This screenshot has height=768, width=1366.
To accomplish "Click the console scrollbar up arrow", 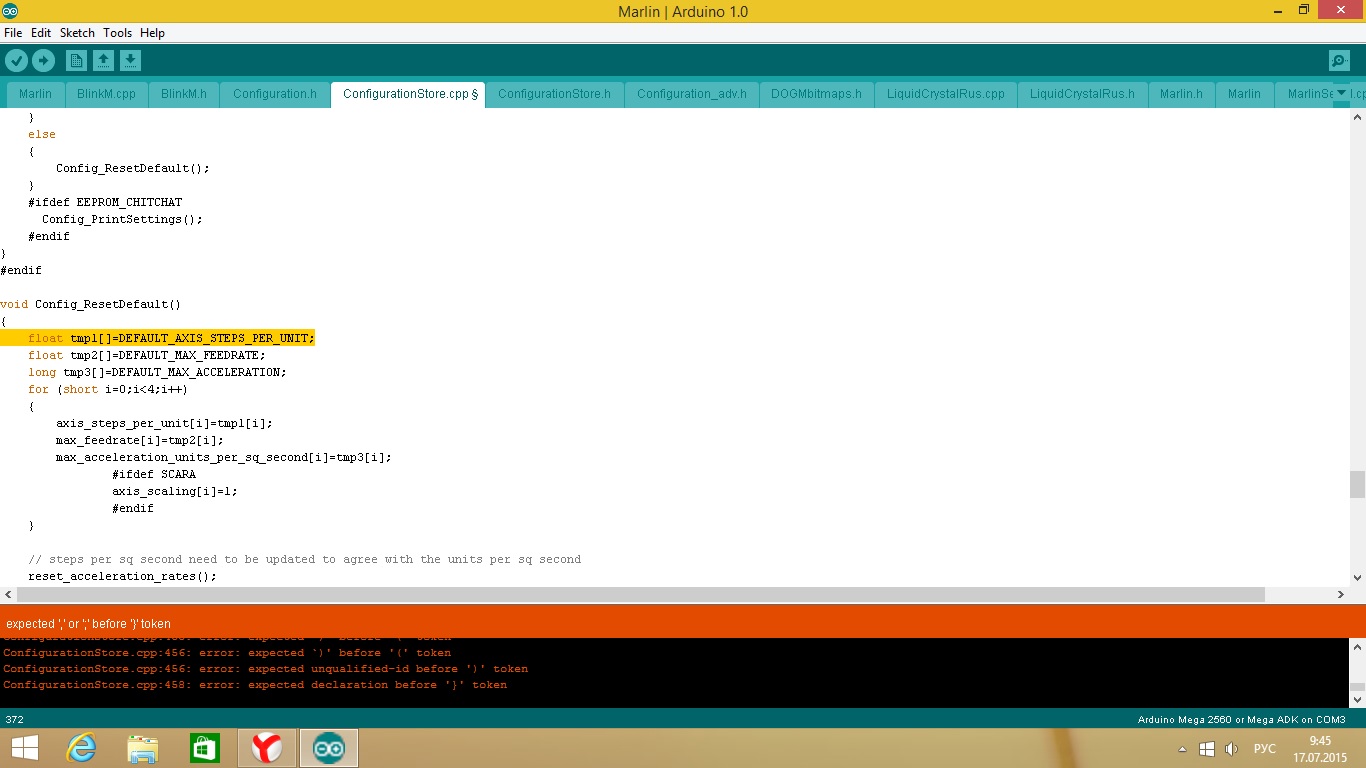I will (1357, 648).
